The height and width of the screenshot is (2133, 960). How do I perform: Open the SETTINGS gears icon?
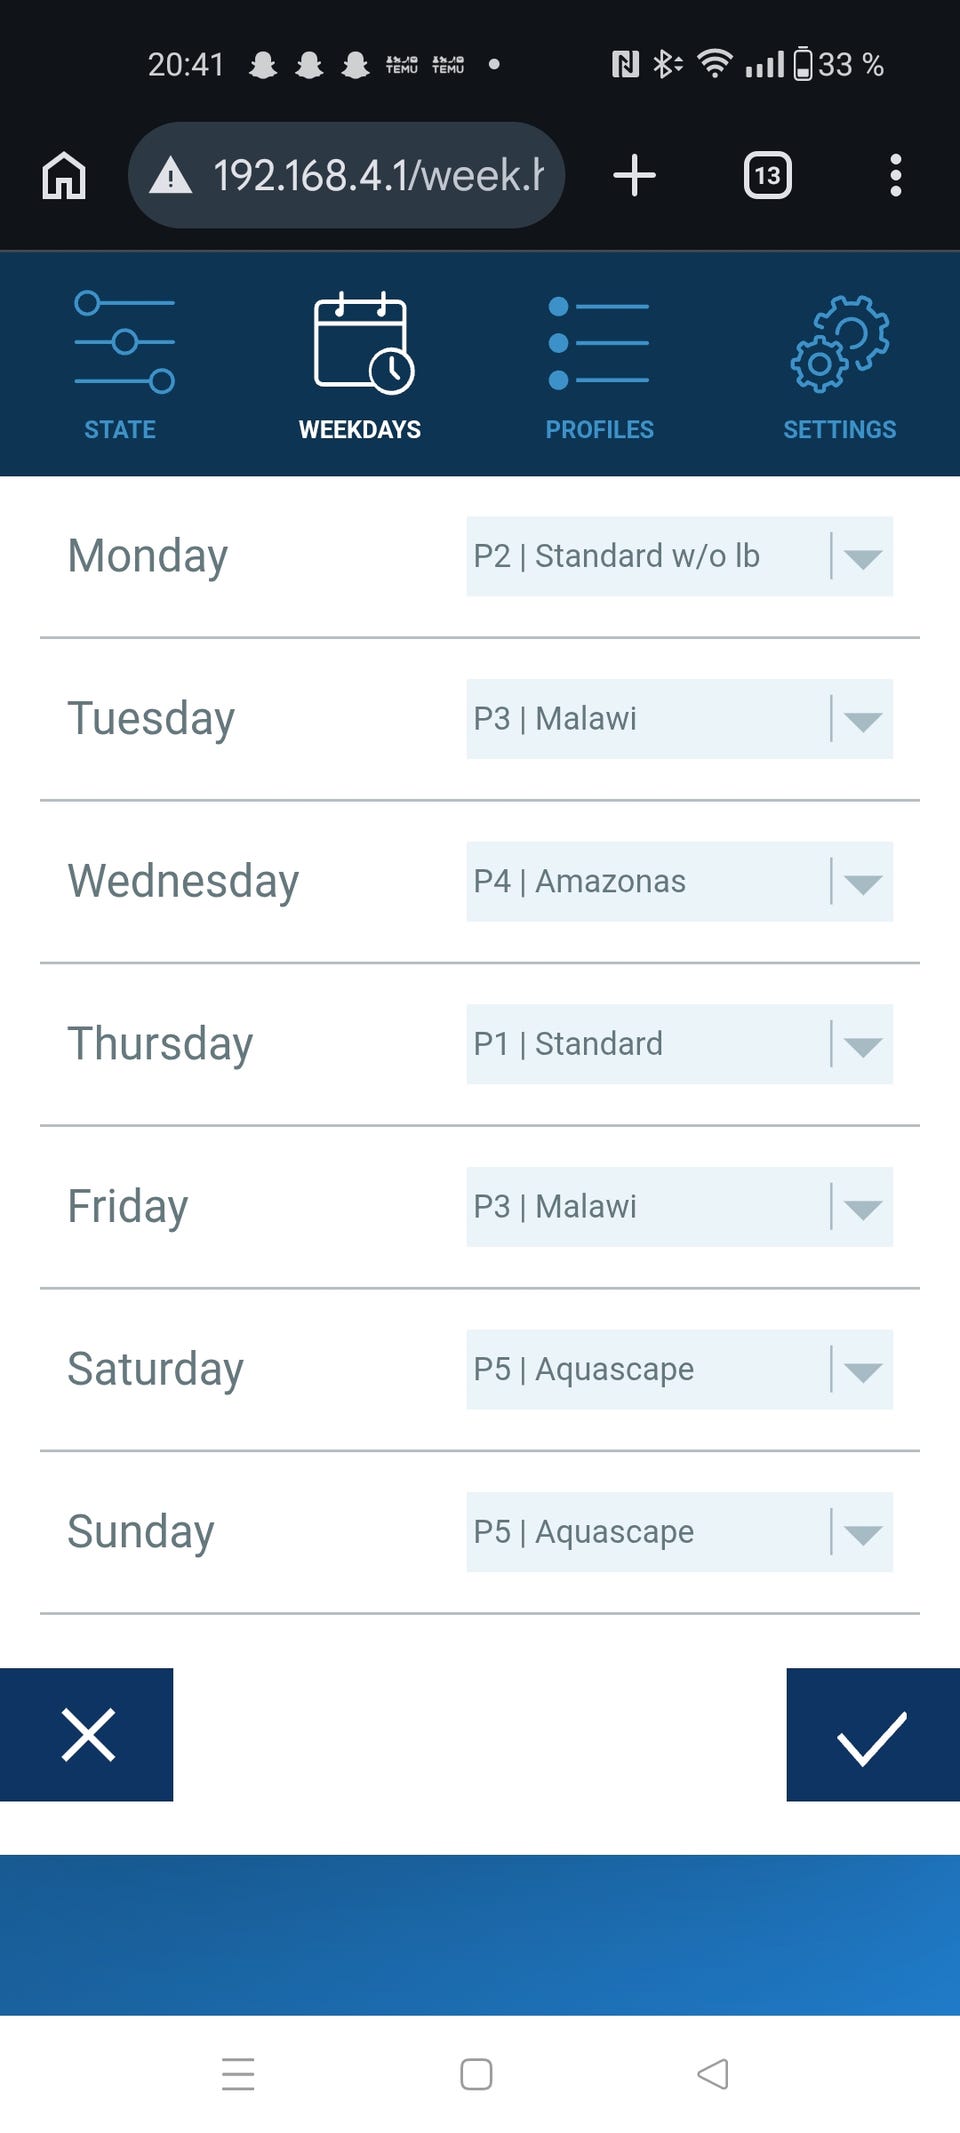(839, 343)
